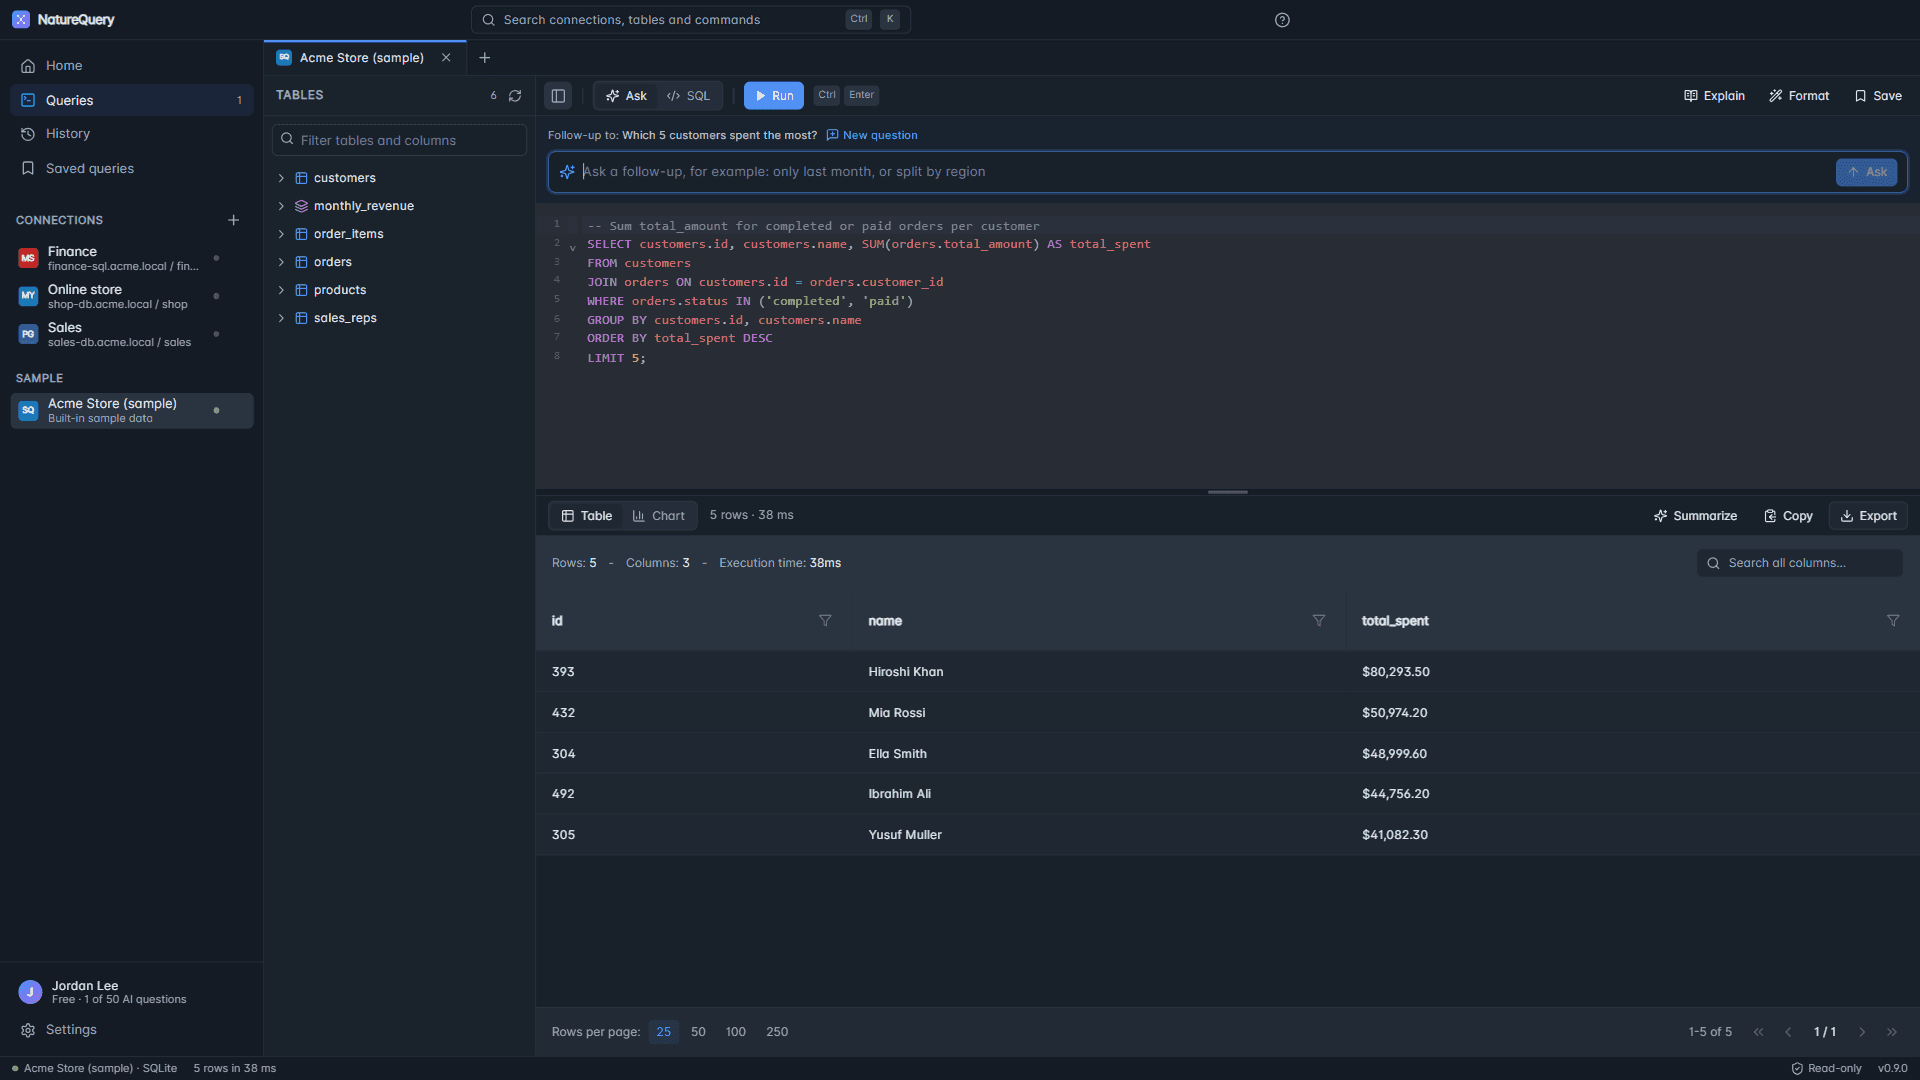Open Settings gear in sidebar
This screenshot has width=1920, height=1080.
coord(28,1030)
